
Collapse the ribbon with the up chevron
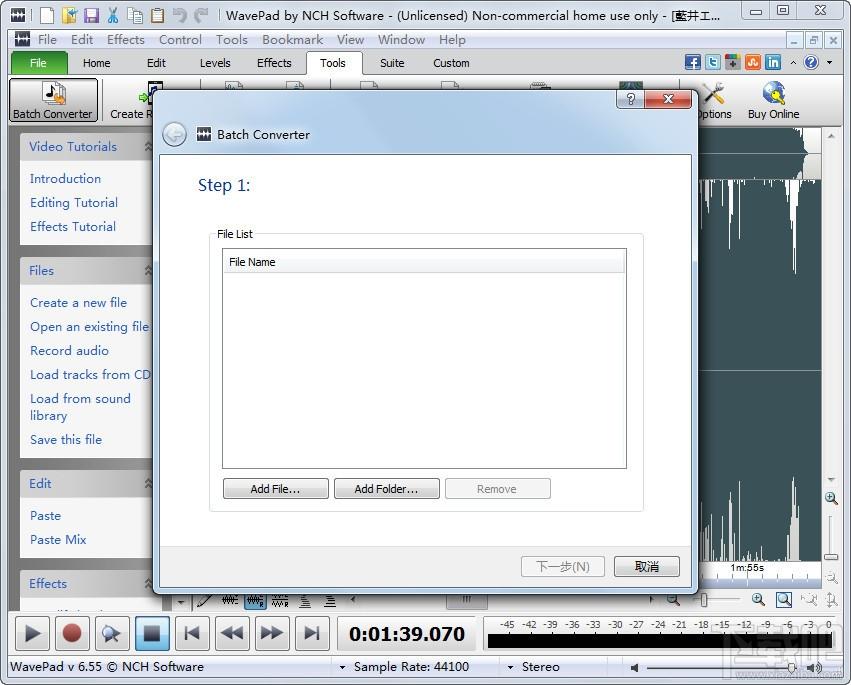click(793, 62)
